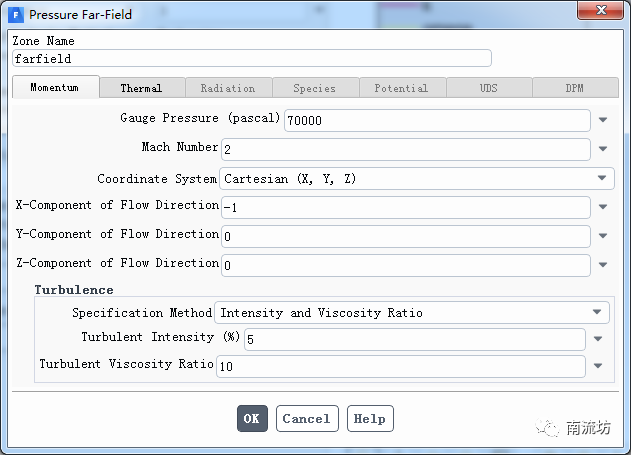Image resolution: width=631 pixels, height=455 pixels.
Task: Click into the Mach Number field
Action: tap(405, 149)
